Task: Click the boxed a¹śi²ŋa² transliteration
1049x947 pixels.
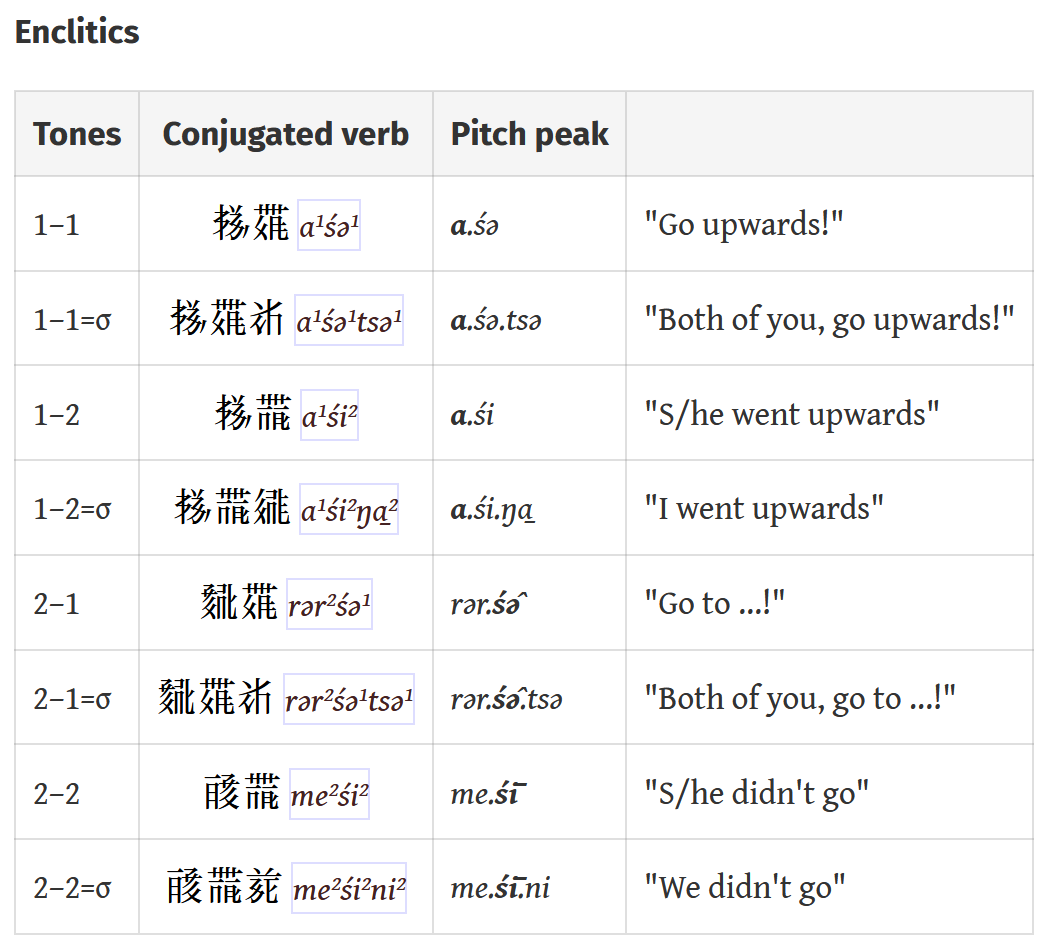Action: [x=349, y=510]
